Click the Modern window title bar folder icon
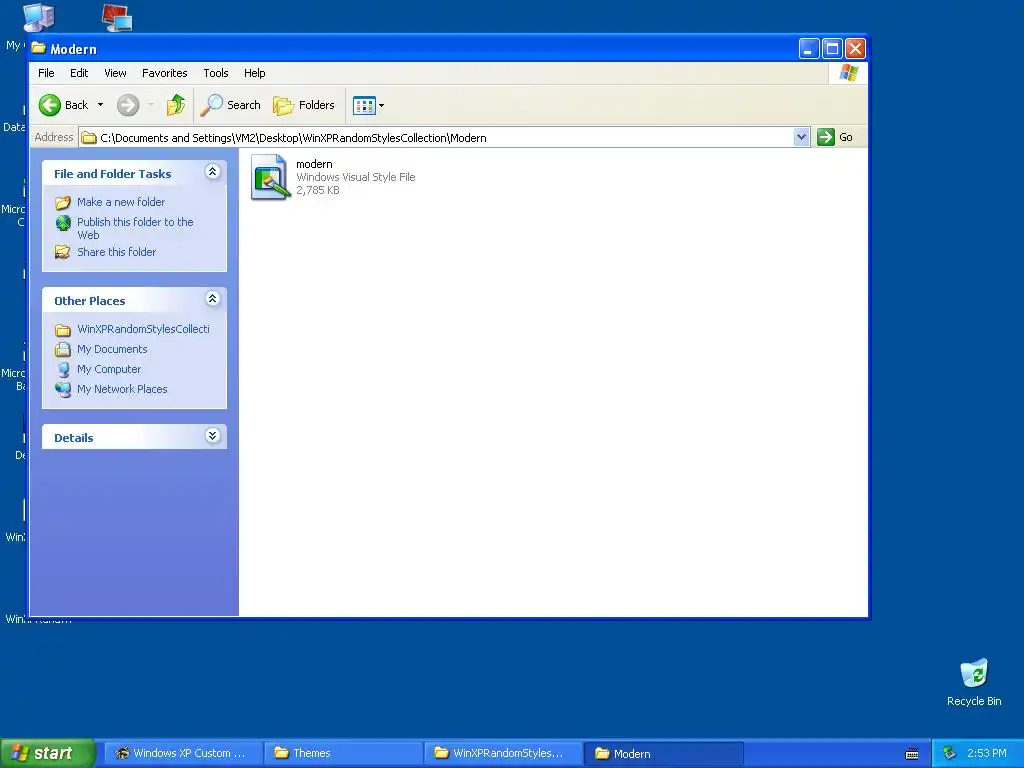The width and height of the screenshot is (1024, 768). pyautogui.click(x=39, y=48)
